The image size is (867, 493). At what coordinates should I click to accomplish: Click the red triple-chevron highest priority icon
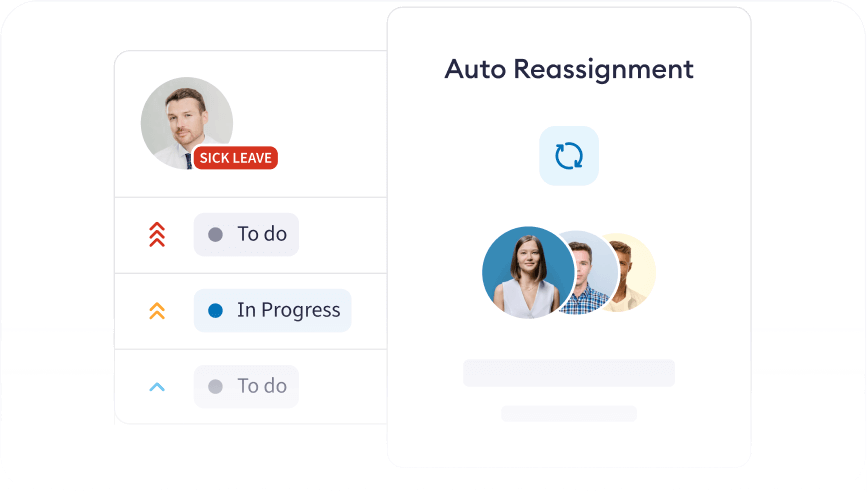pos(157,234)
